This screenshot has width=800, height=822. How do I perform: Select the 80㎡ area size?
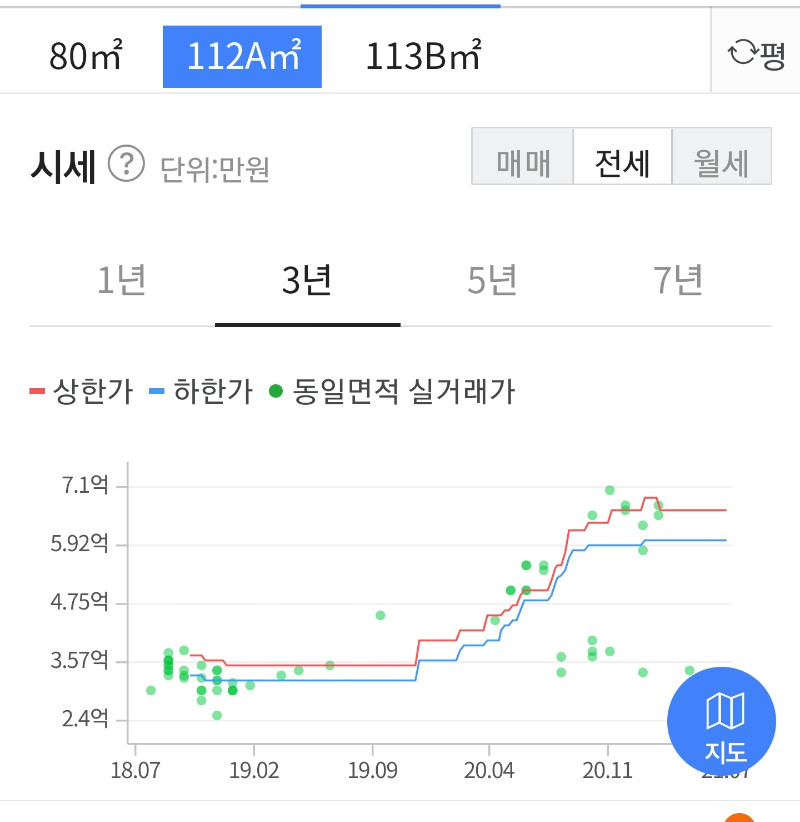click(86, 56)
